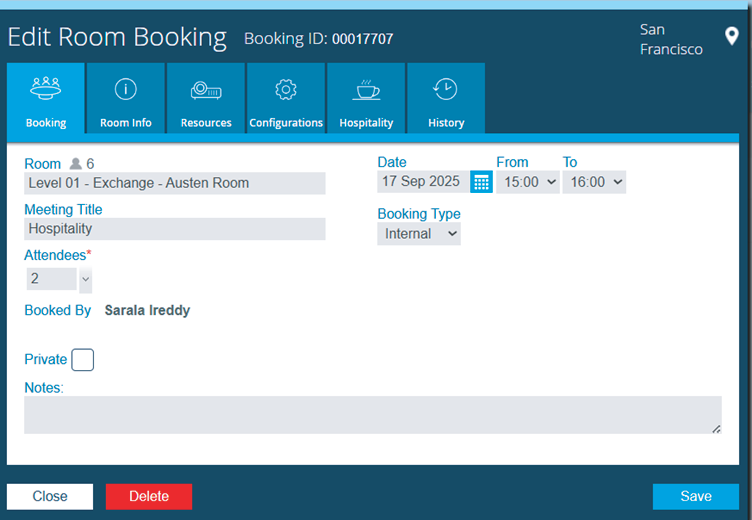The image size is (752, 520).
Task: Open the Attendees count dropdown
Action: (85, 279)
